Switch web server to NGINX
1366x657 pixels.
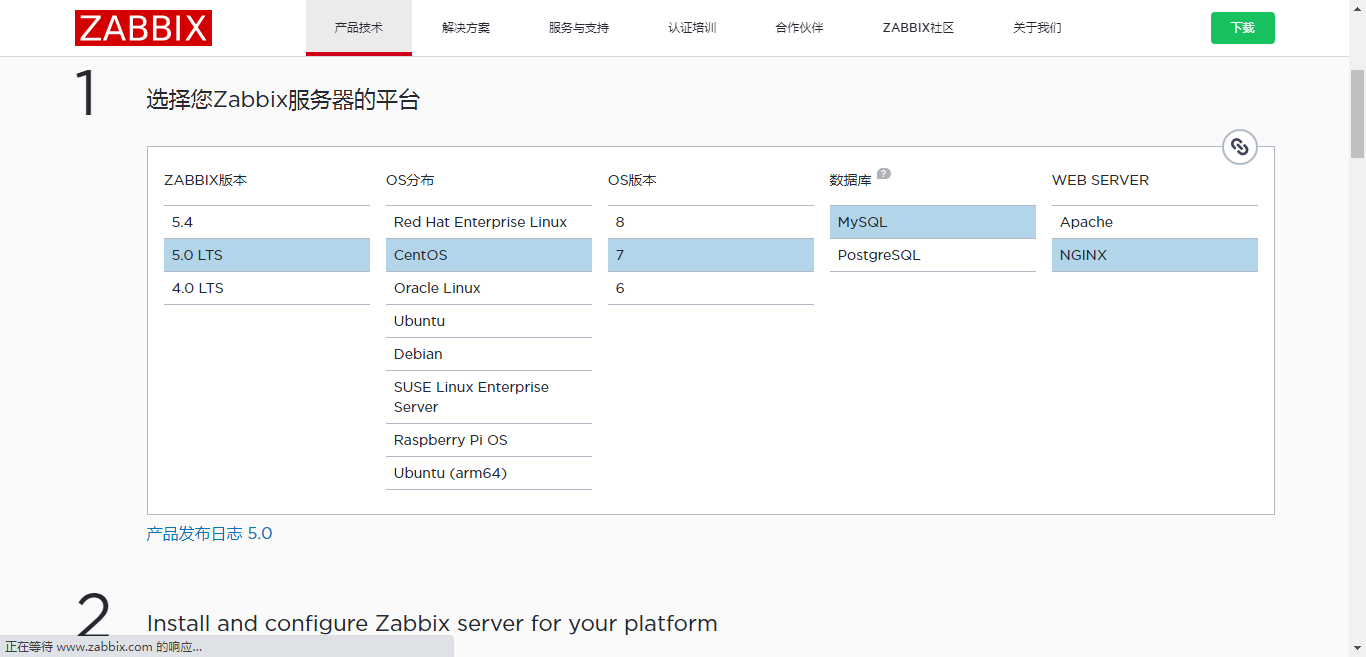[x=1153, y=255]
